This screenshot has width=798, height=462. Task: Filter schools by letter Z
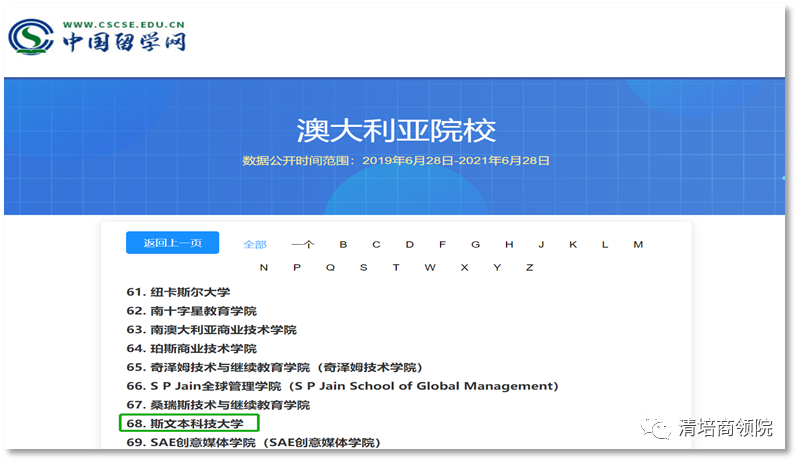click(529, 267)
